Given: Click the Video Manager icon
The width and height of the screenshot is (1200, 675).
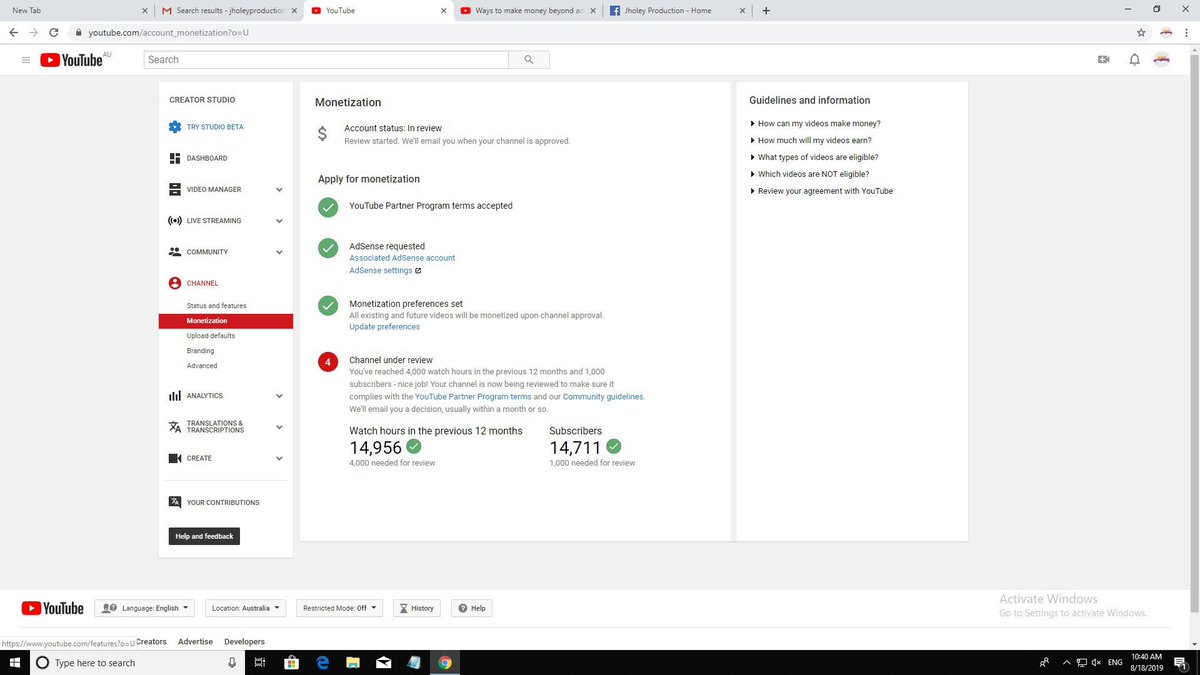Looking at the screenshot, I should (x=175, y=189).
